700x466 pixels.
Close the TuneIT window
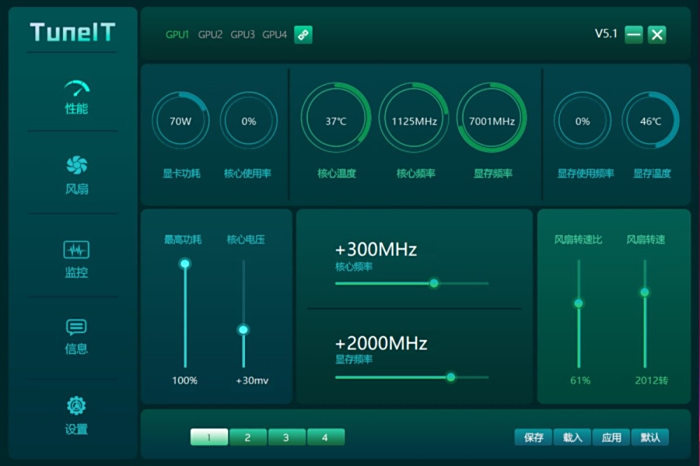coord(657,34)
